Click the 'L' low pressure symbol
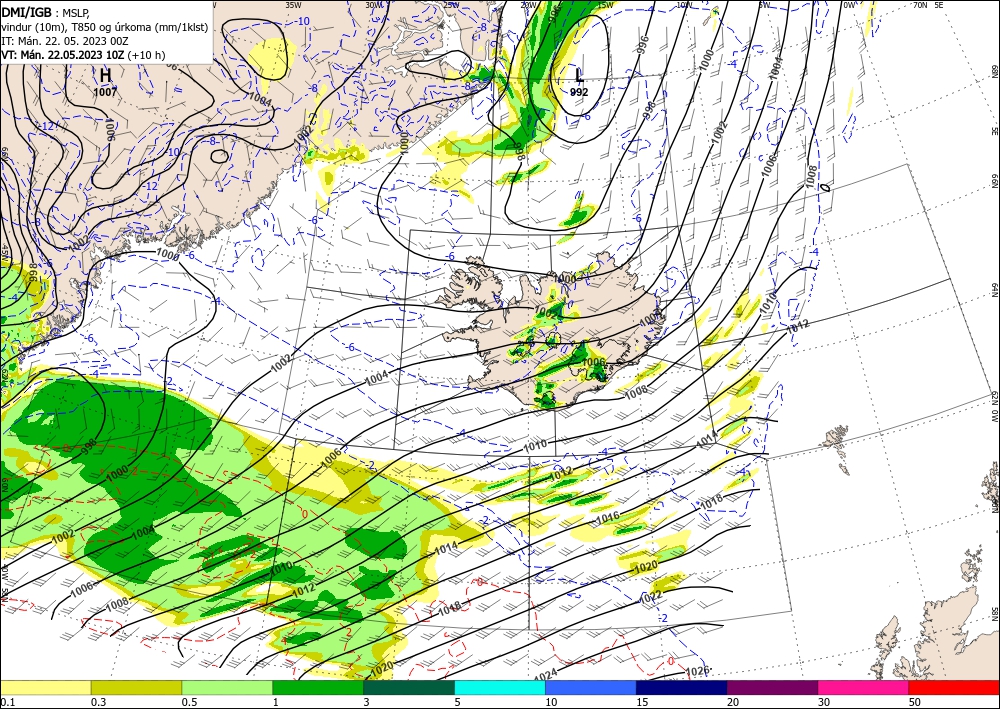This screenshot has width=1000, height=709. 578,75
